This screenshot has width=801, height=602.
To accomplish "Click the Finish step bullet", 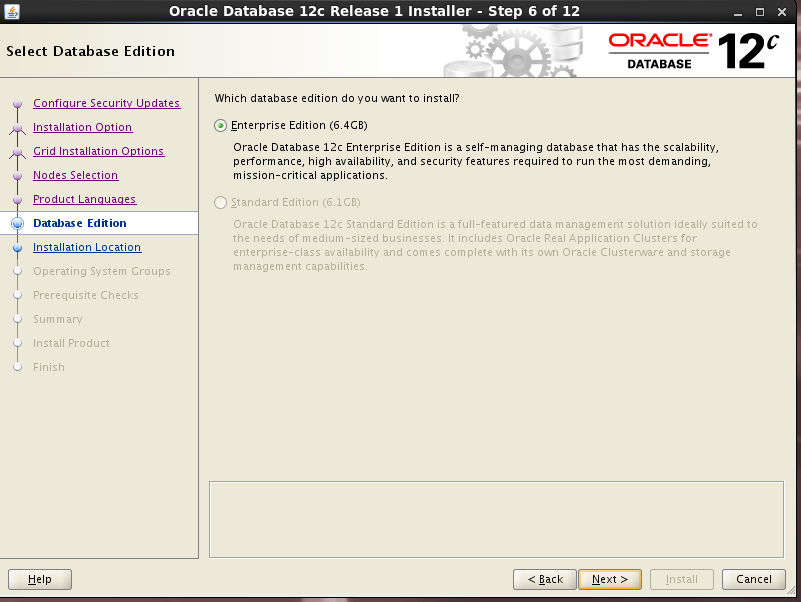I will click(17, 367).
